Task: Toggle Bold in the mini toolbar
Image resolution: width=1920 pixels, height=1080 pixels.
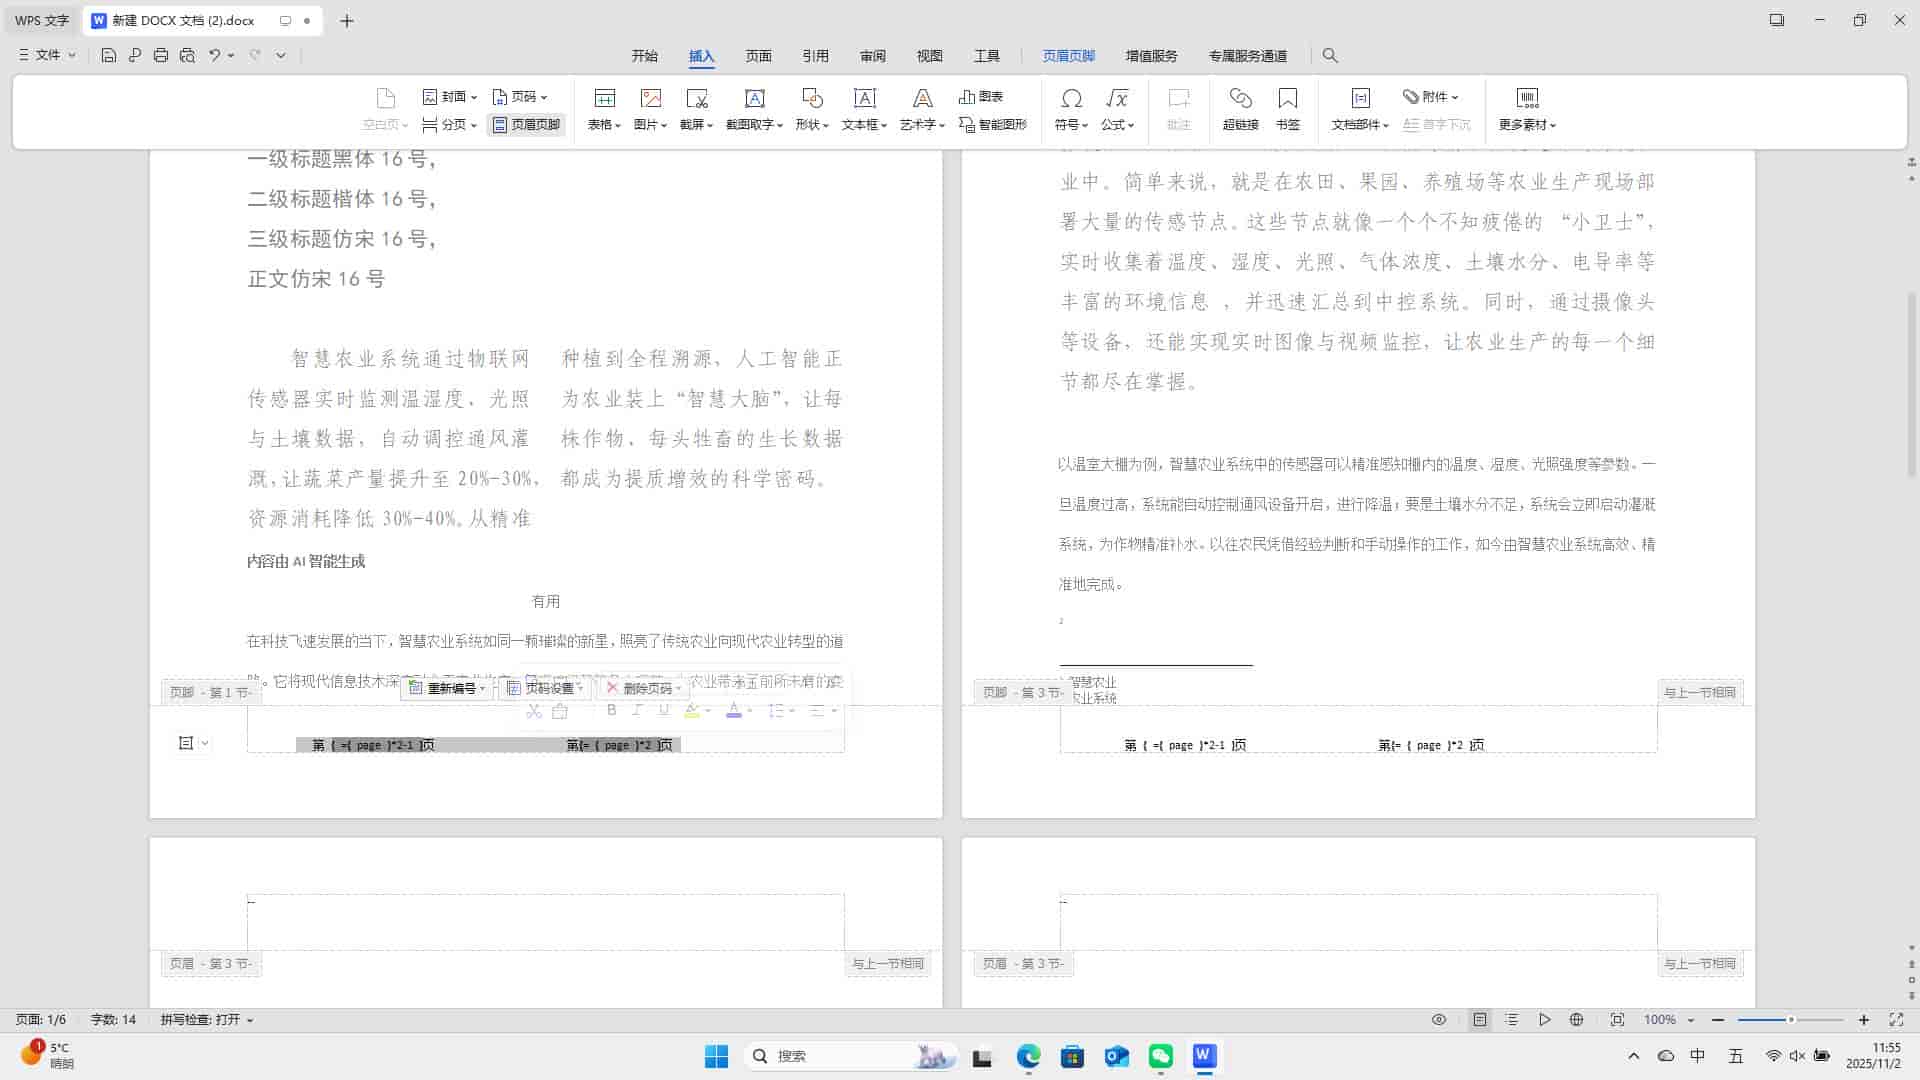Action: (x=611, y=711)
